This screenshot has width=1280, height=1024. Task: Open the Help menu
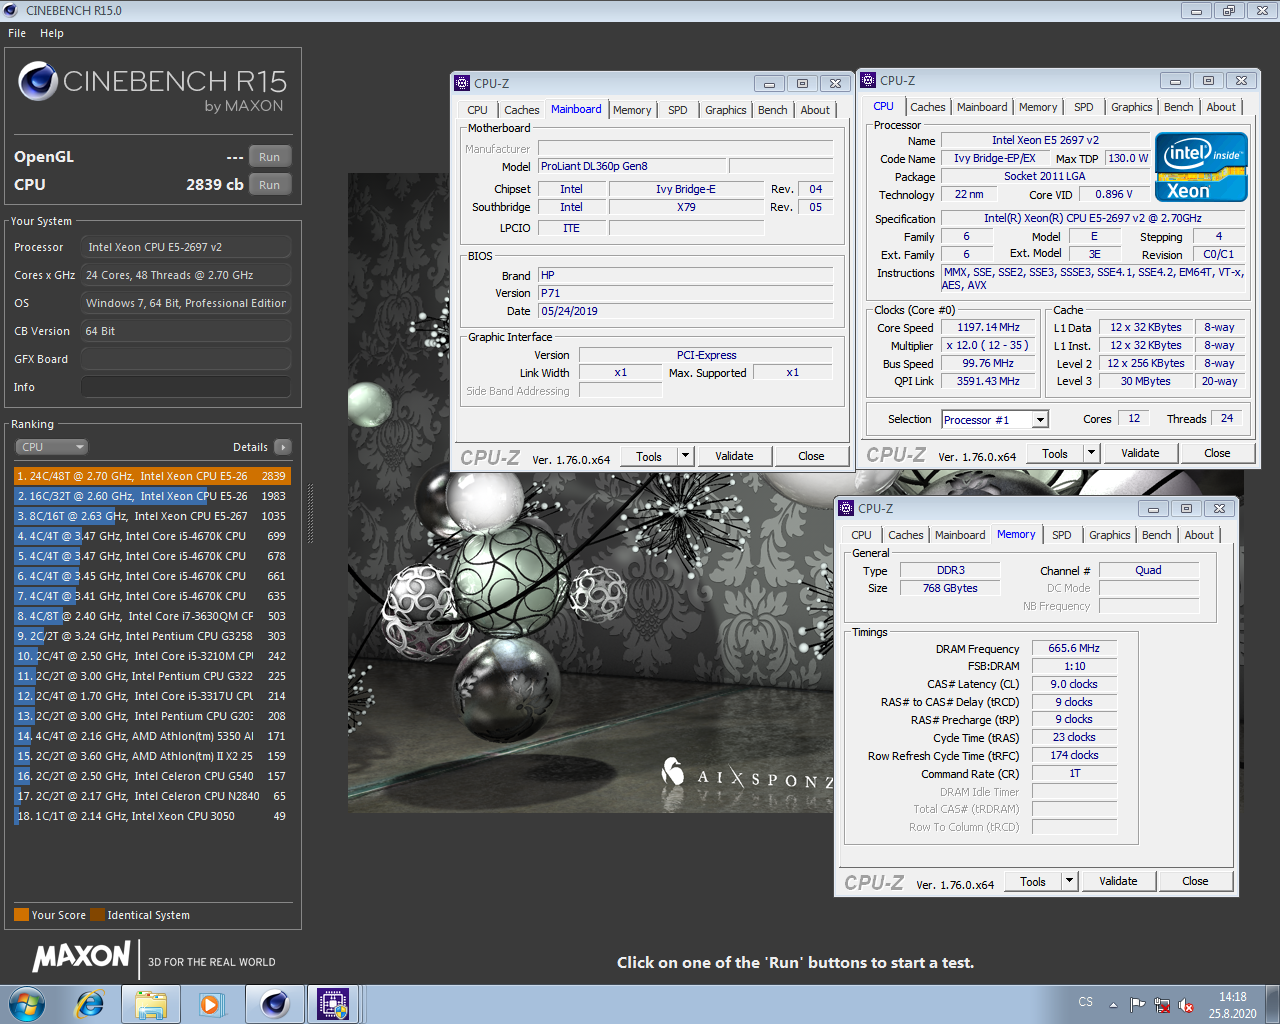click(x=52, y=33)
